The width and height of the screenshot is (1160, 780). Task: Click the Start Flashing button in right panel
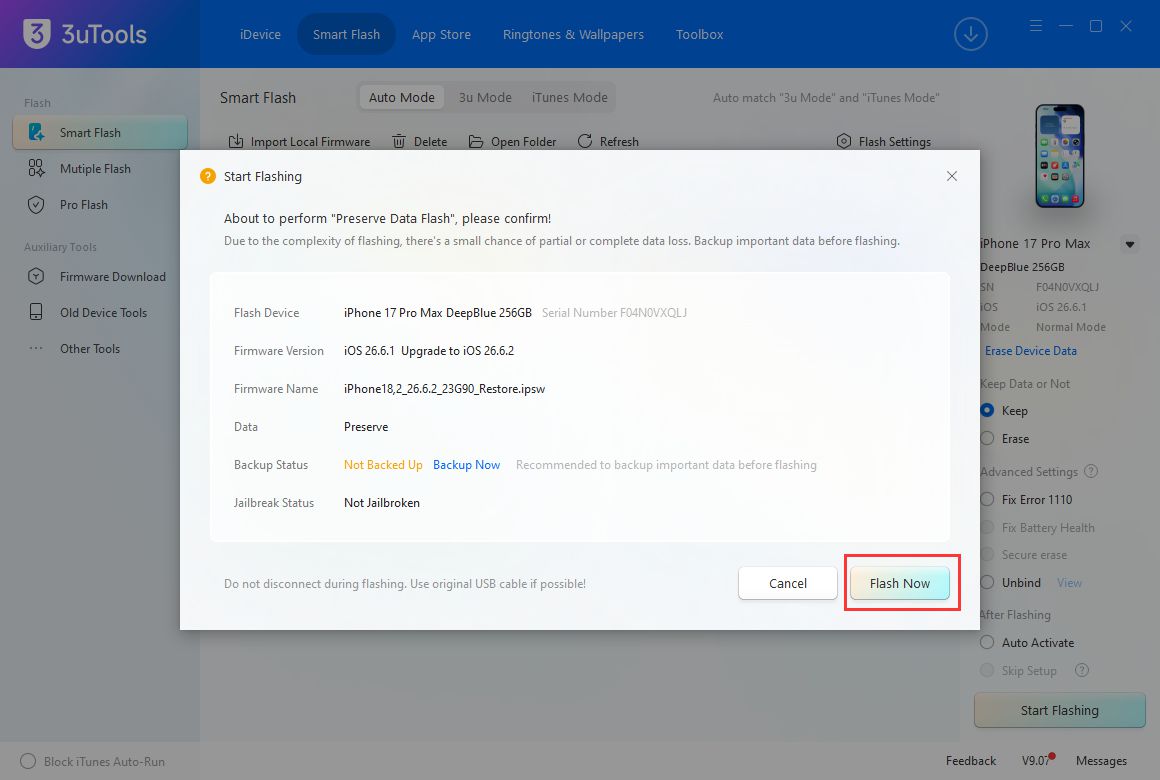coord(1059,710)
